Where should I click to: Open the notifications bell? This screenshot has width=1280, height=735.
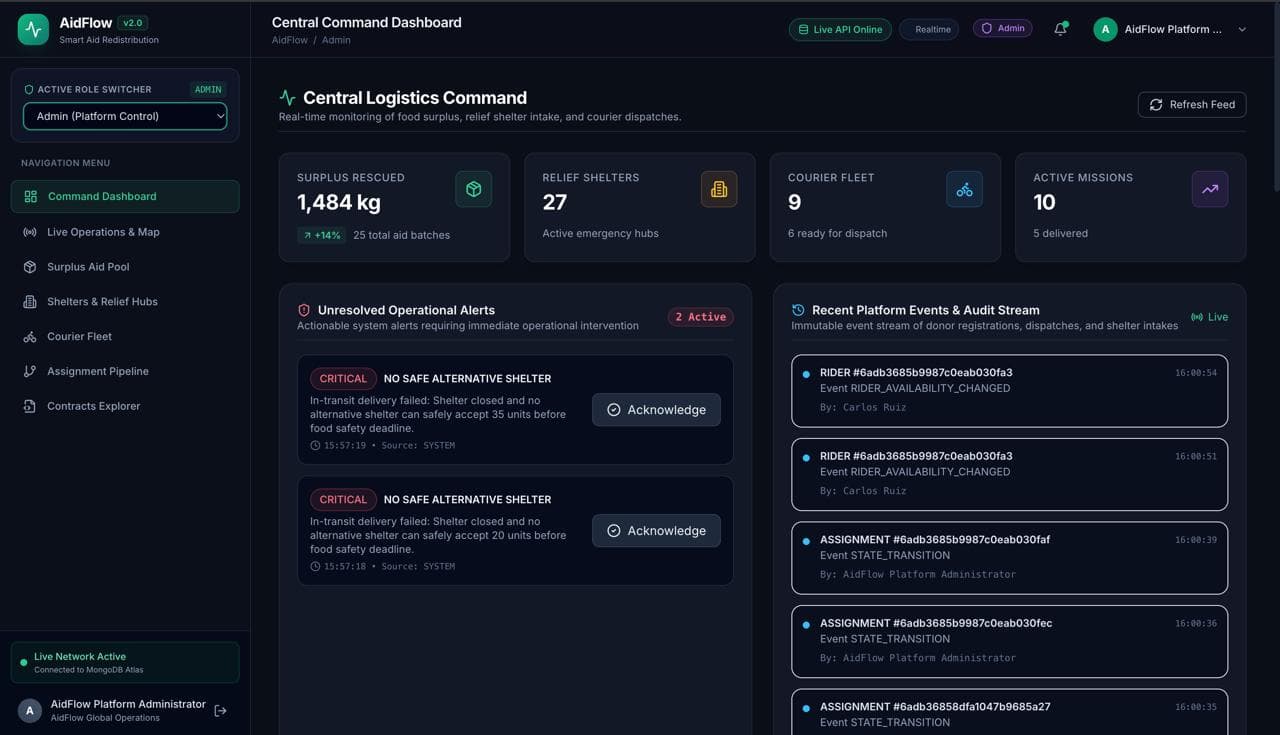coord(1060,29)
